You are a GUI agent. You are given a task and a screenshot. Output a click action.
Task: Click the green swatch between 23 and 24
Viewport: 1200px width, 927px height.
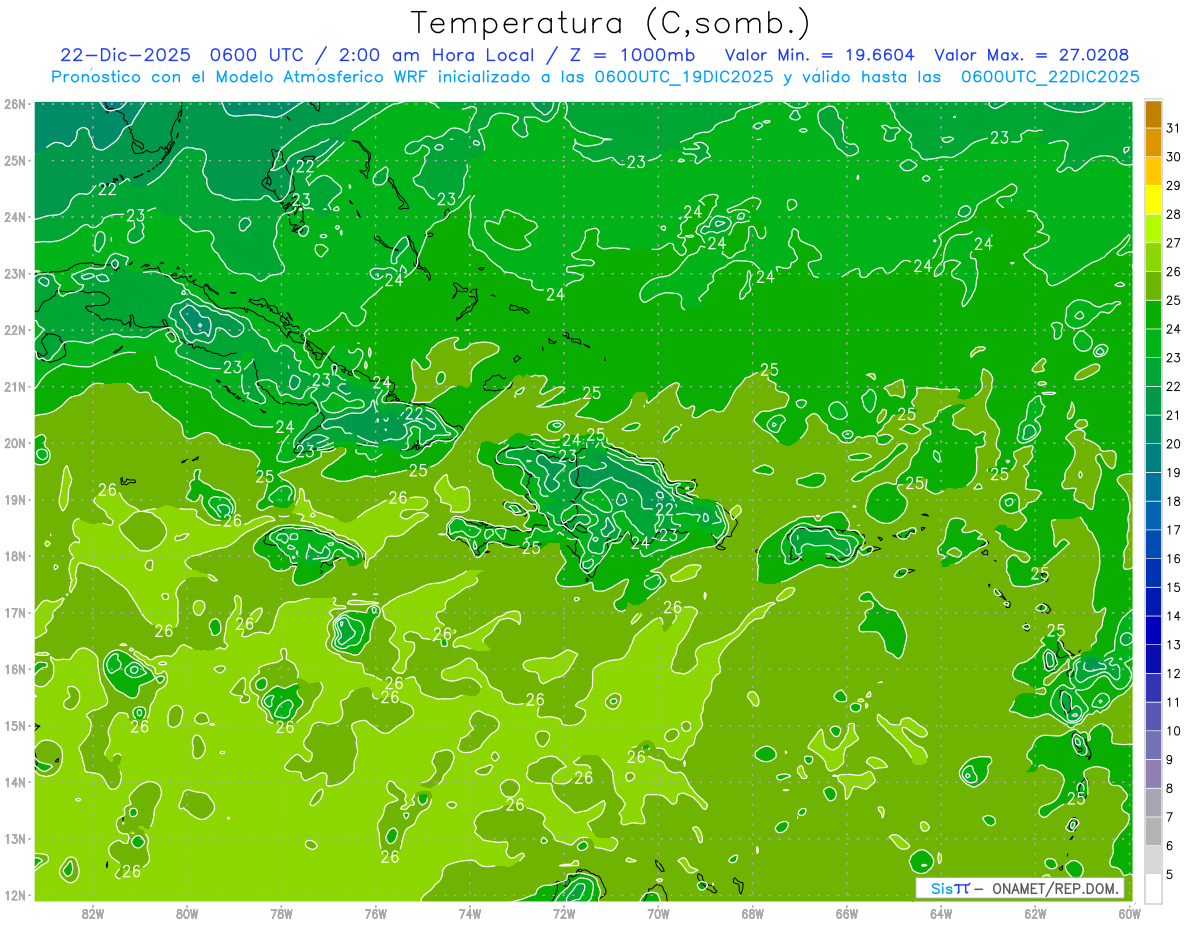click(1153, 343)
